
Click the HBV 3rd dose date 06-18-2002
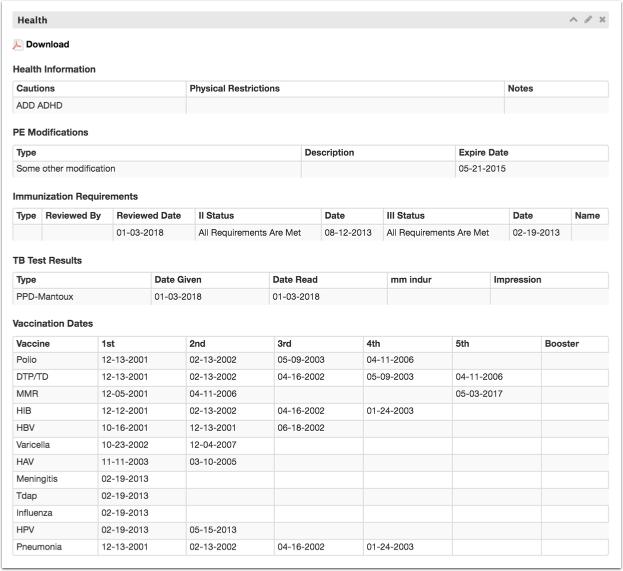point(301,428)
